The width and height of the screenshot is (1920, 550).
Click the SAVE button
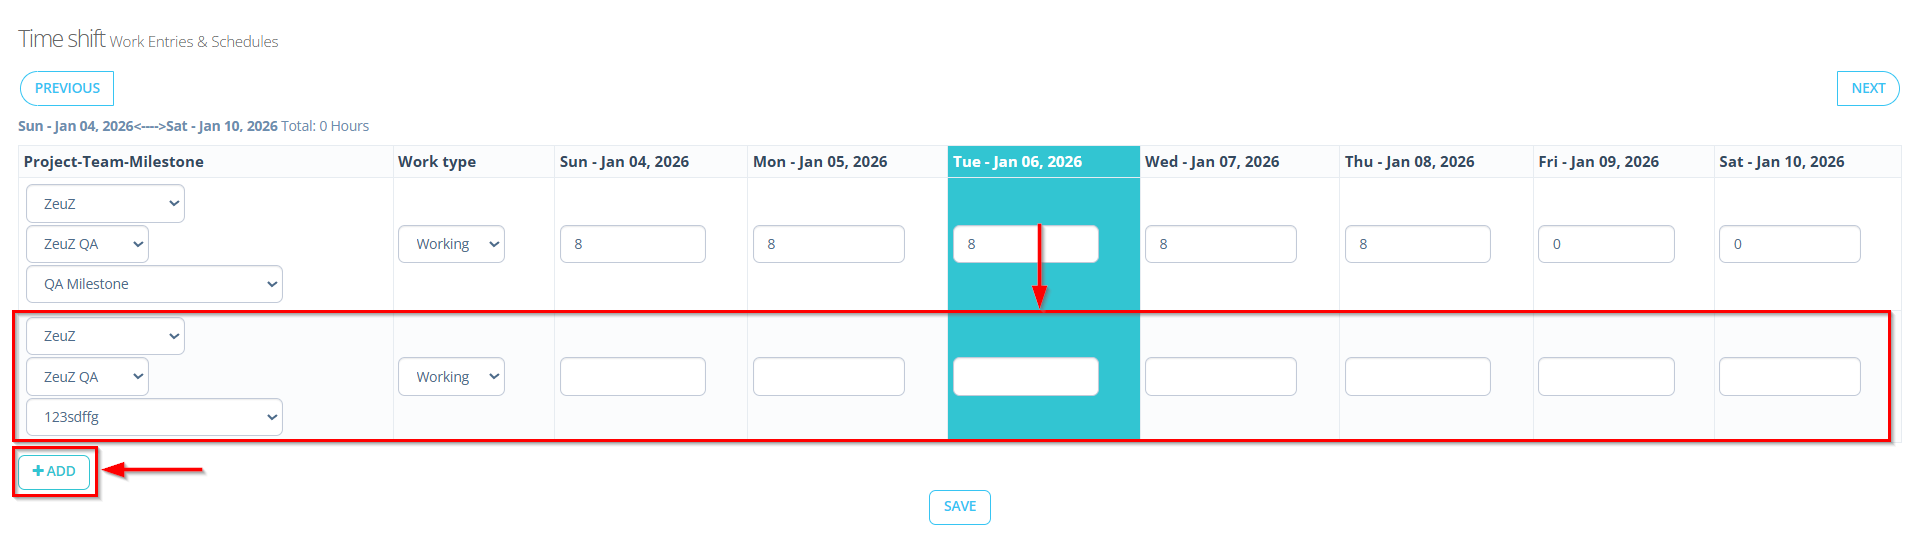click(x=959, y=507)
